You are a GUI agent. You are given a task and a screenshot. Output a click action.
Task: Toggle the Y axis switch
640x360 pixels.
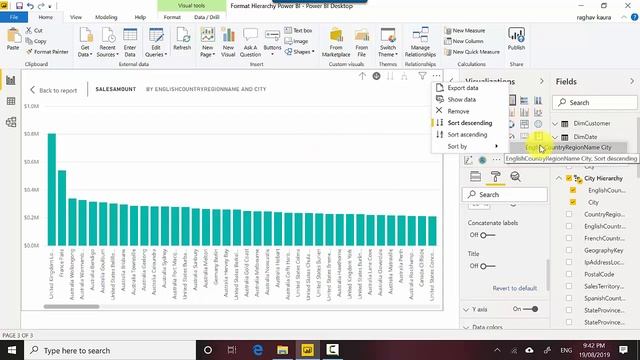pyautogui.click(x=531, y=309)
